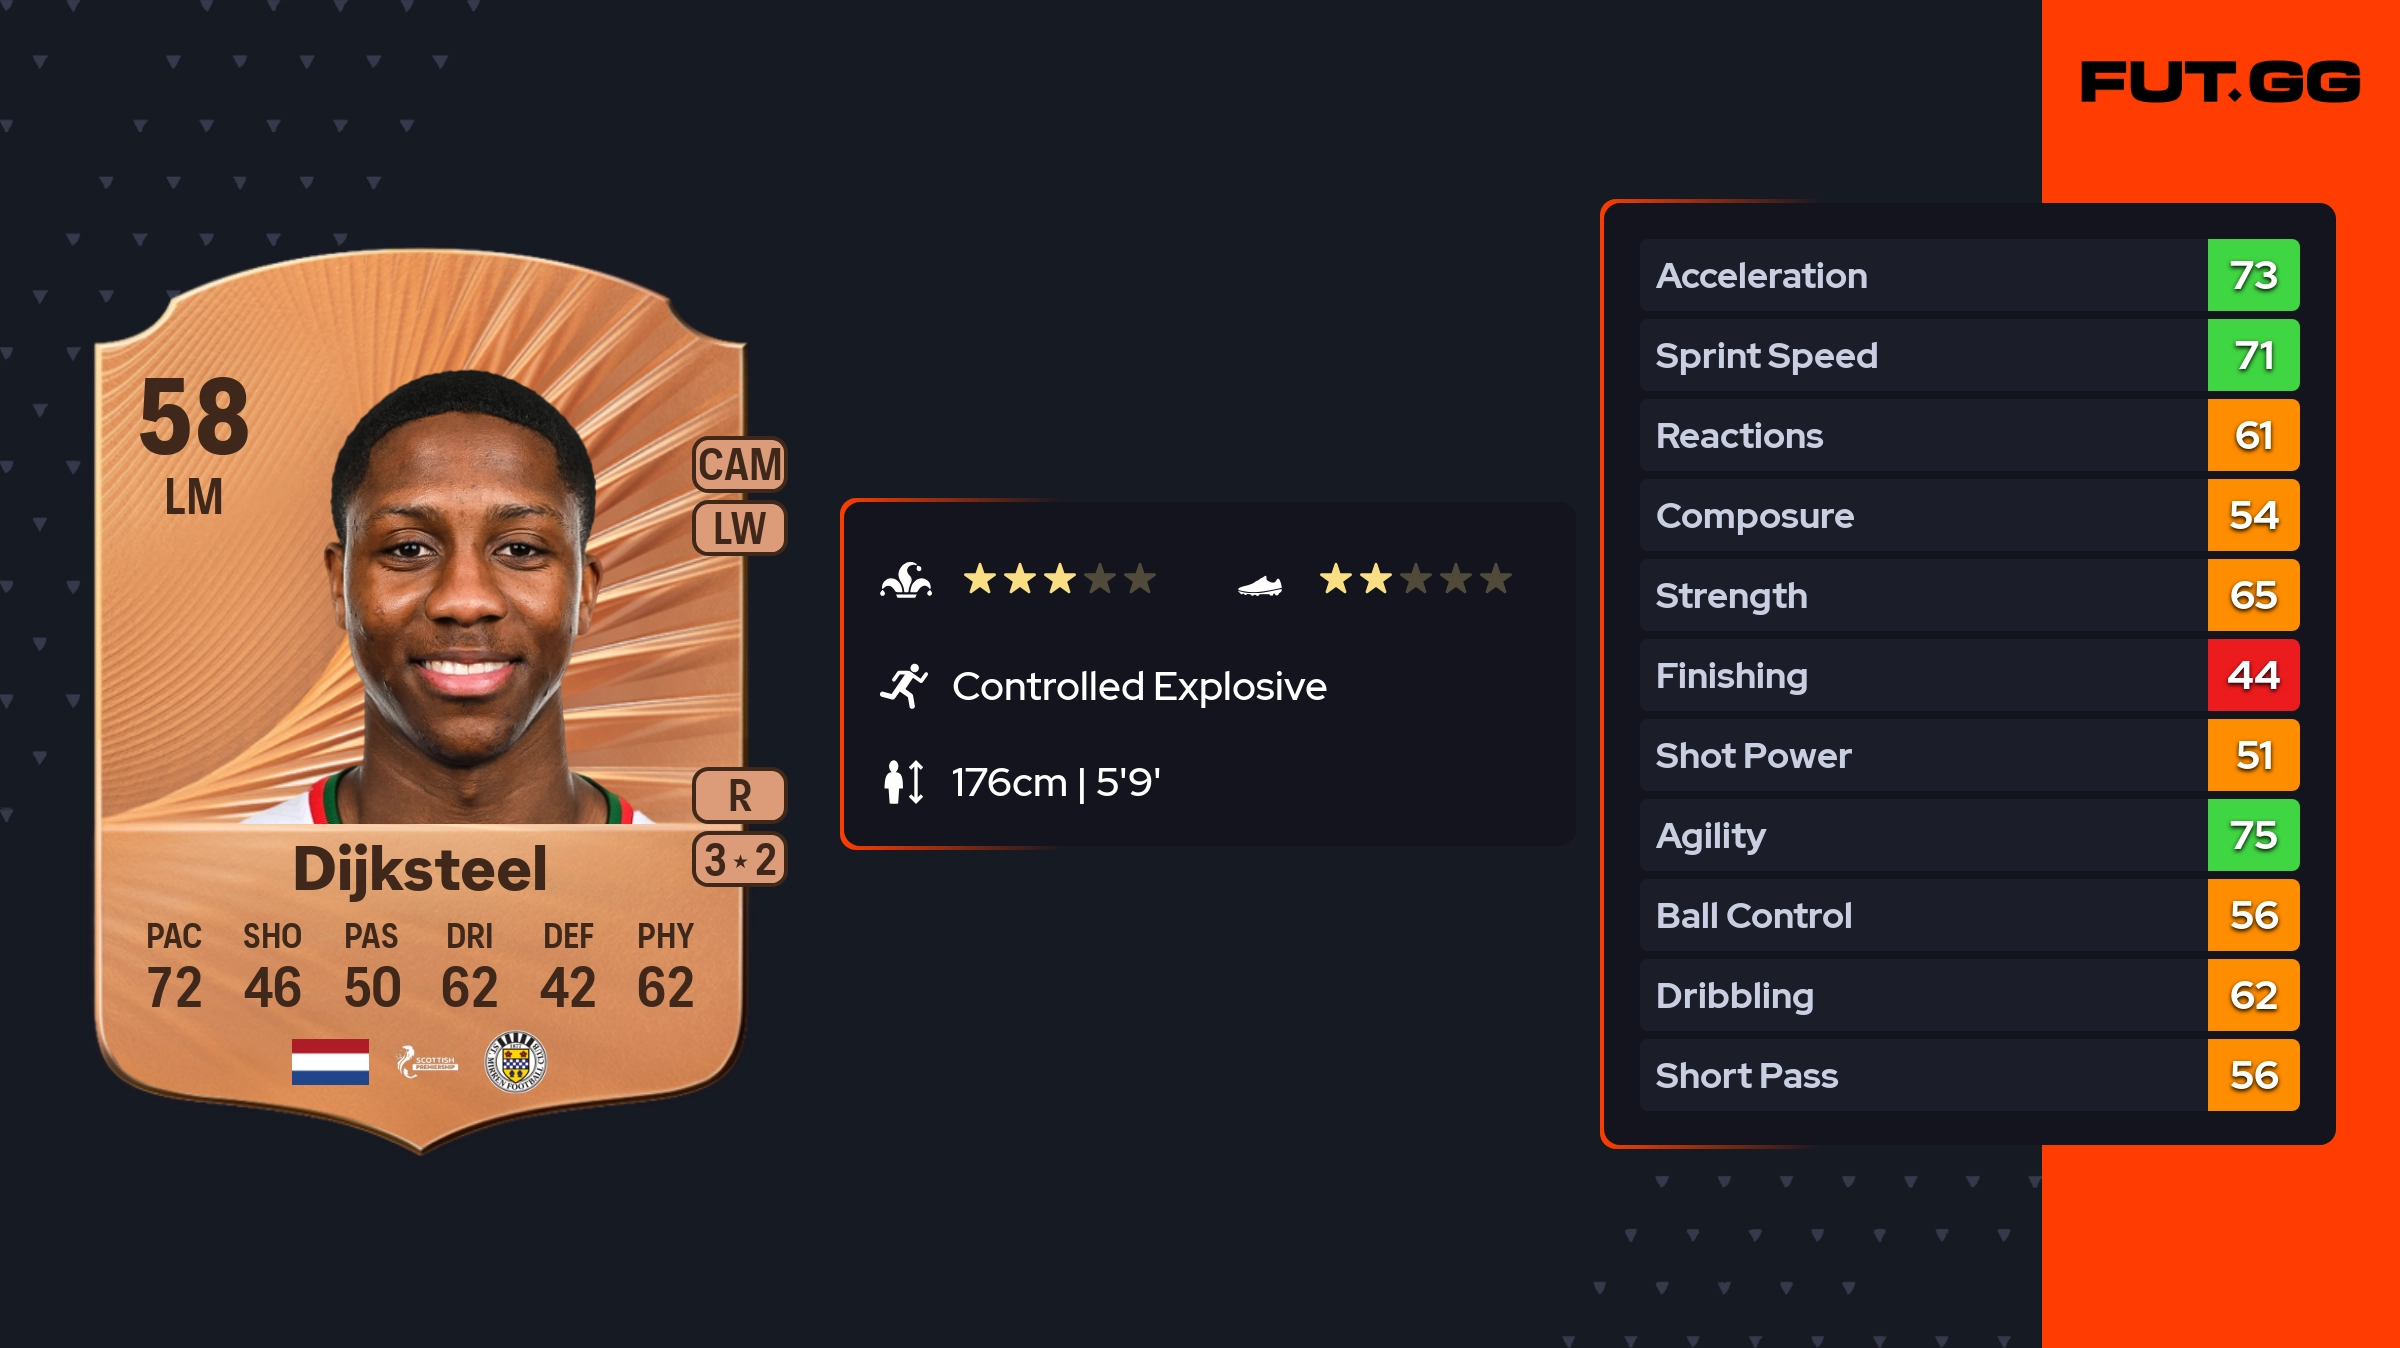Click the running man AcceleRATE icon
This screenshot has width=2400, height=1348.
click(x=904, y=687)
